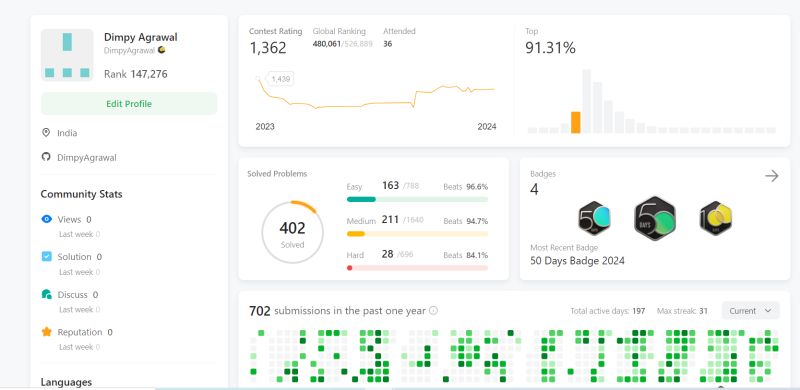The width and height of the screenshot is (800, 390).
Task: Open badges list with the arrow icon
Action: tap(771, 176)
